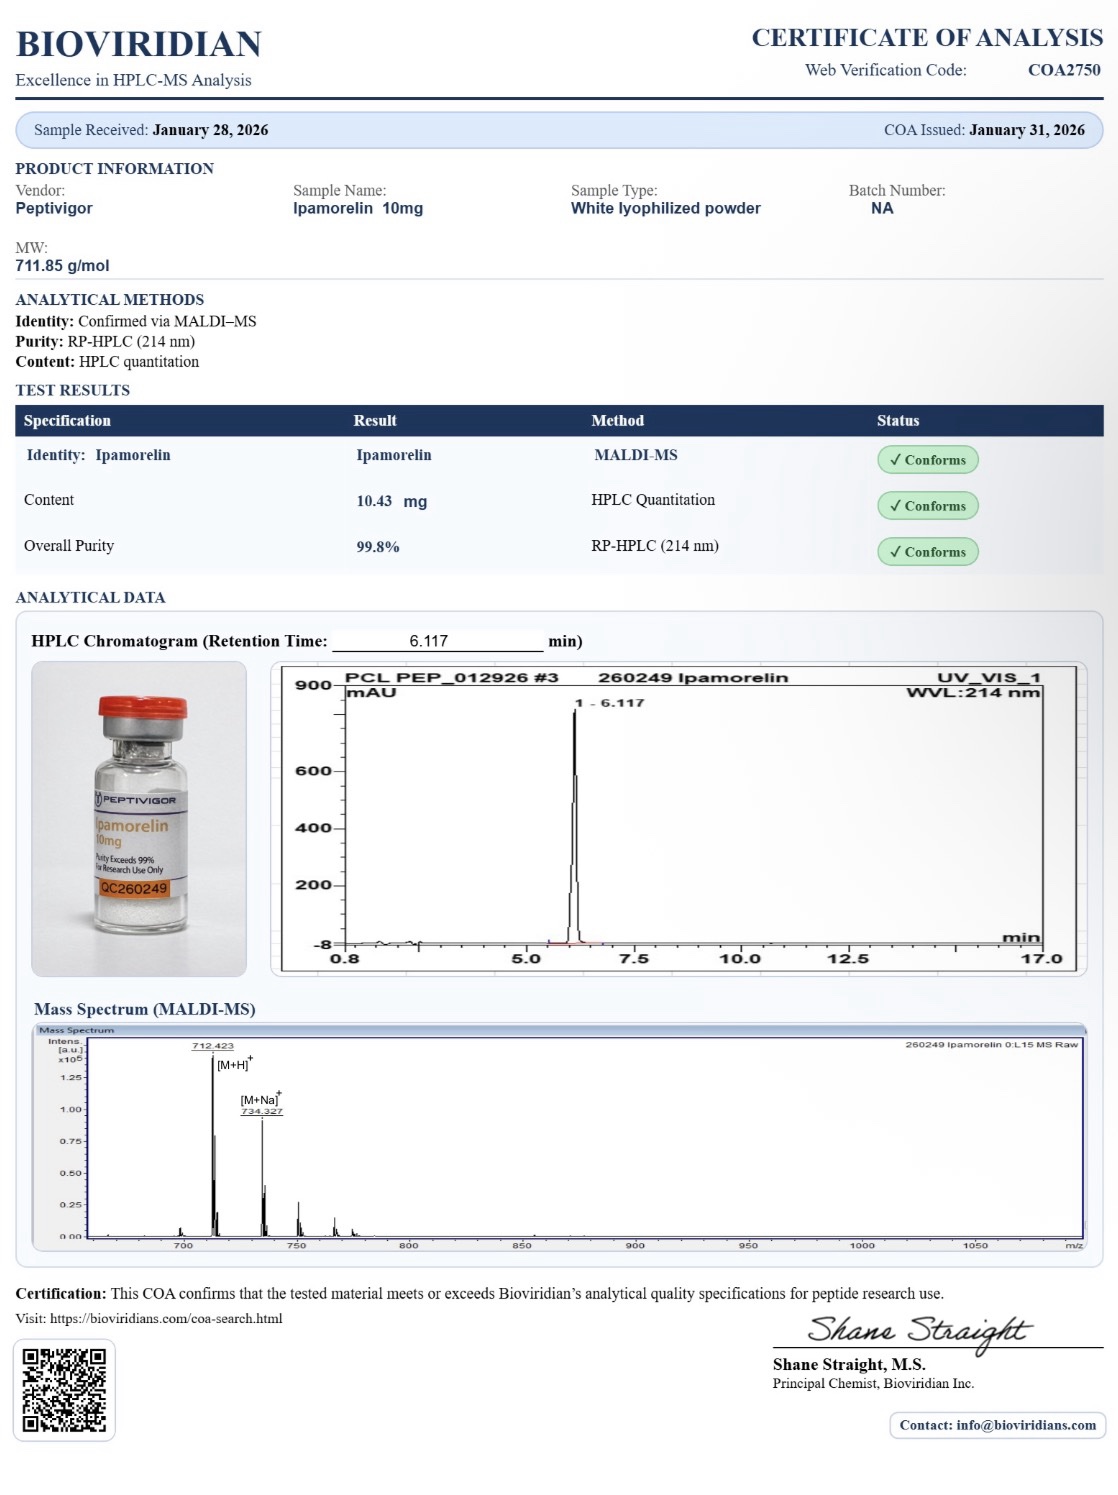The width and height of the screenshot is (1118, 1495).
Task: Click the BIOVIRIDIAN logo heading
Action: 139,44
